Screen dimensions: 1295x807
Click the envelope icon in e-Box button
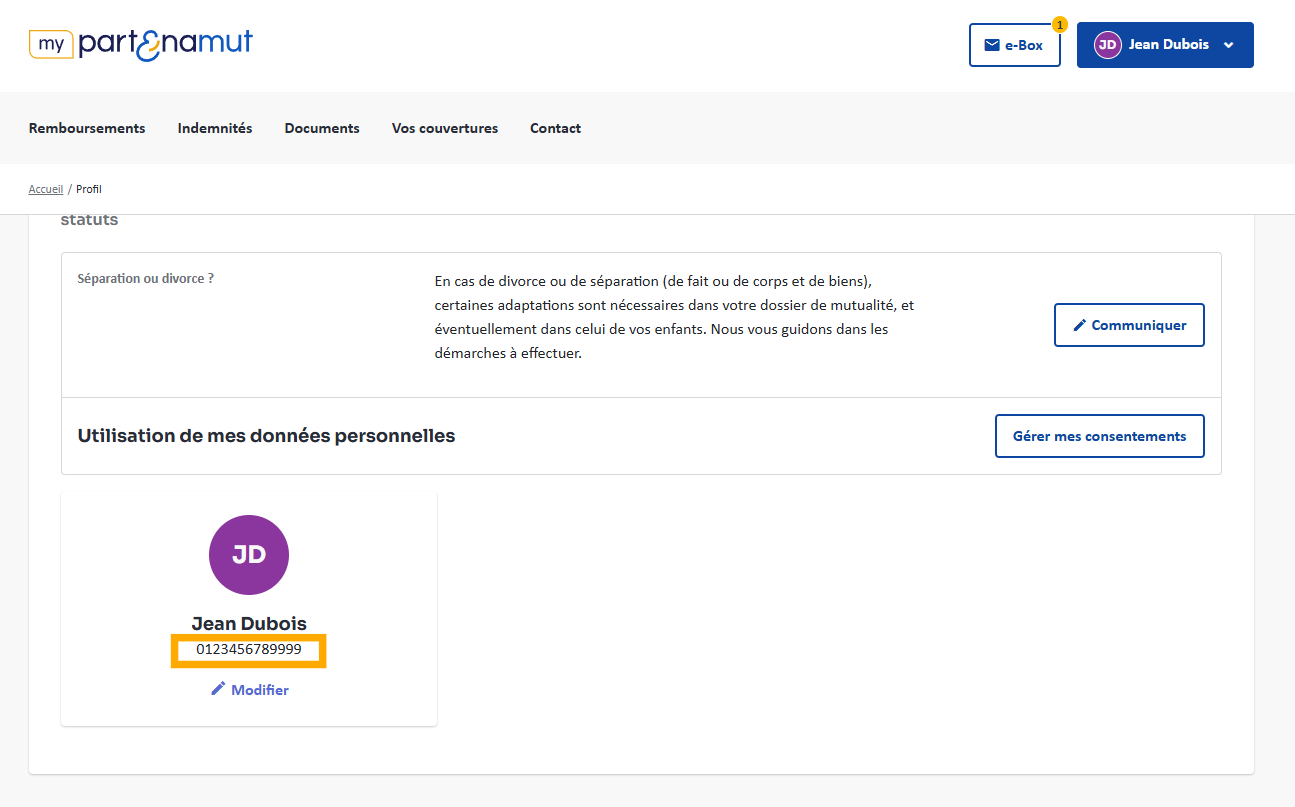click(x=992, y=45)
